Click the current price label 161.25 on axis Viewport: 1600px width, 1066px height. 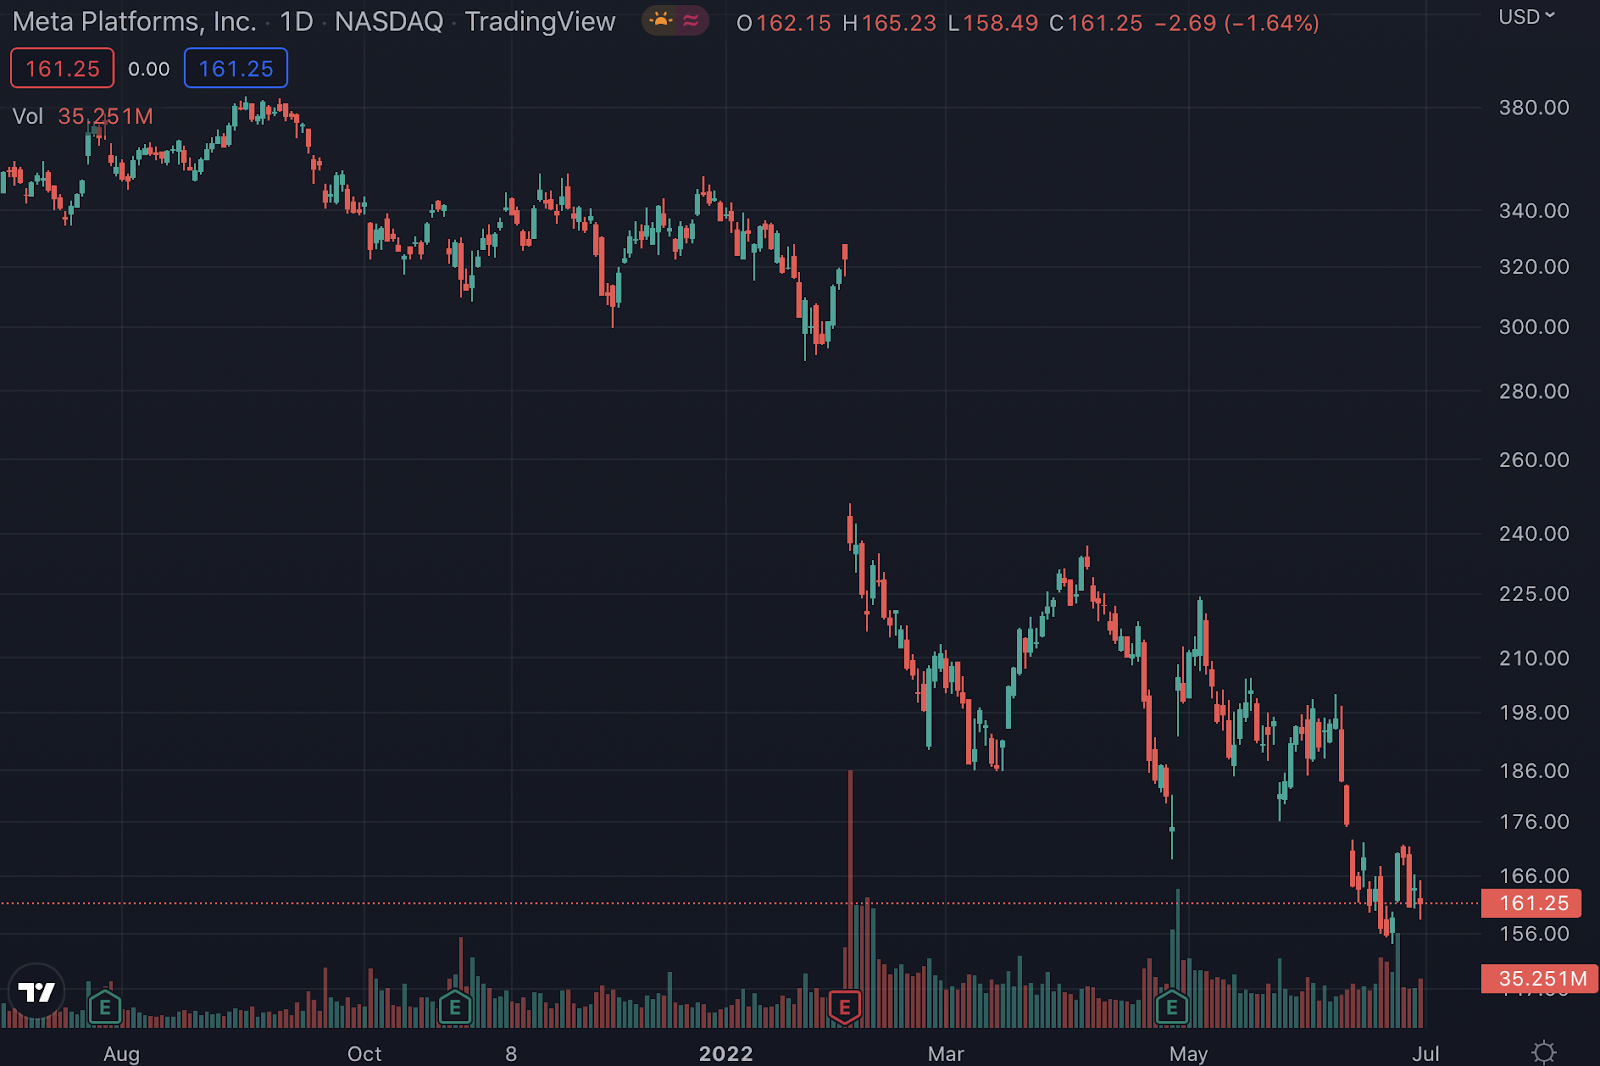coord(1531,903)
